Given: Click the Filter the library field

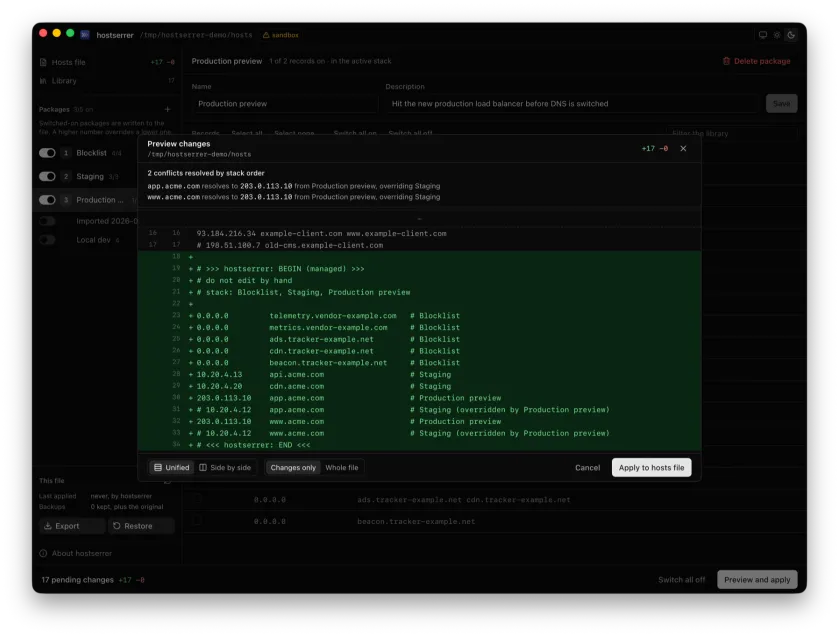Looking at the screenshot, I should [732, 133].
